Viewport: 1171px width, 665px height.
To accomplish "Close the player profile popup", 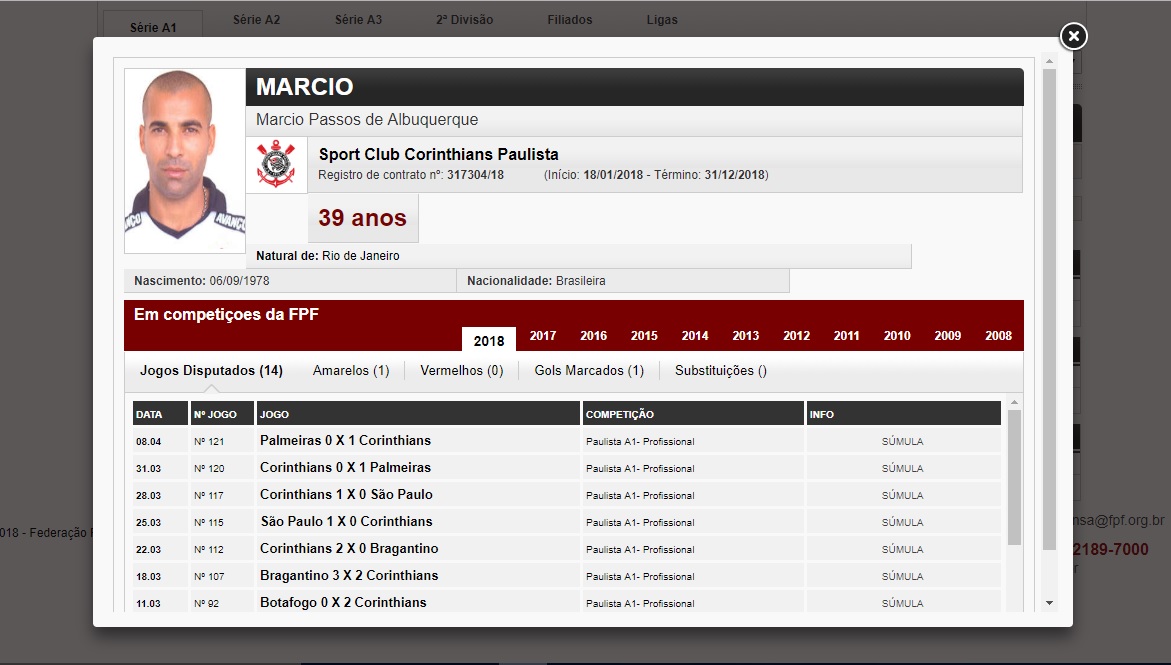I will coord(1073,36).
